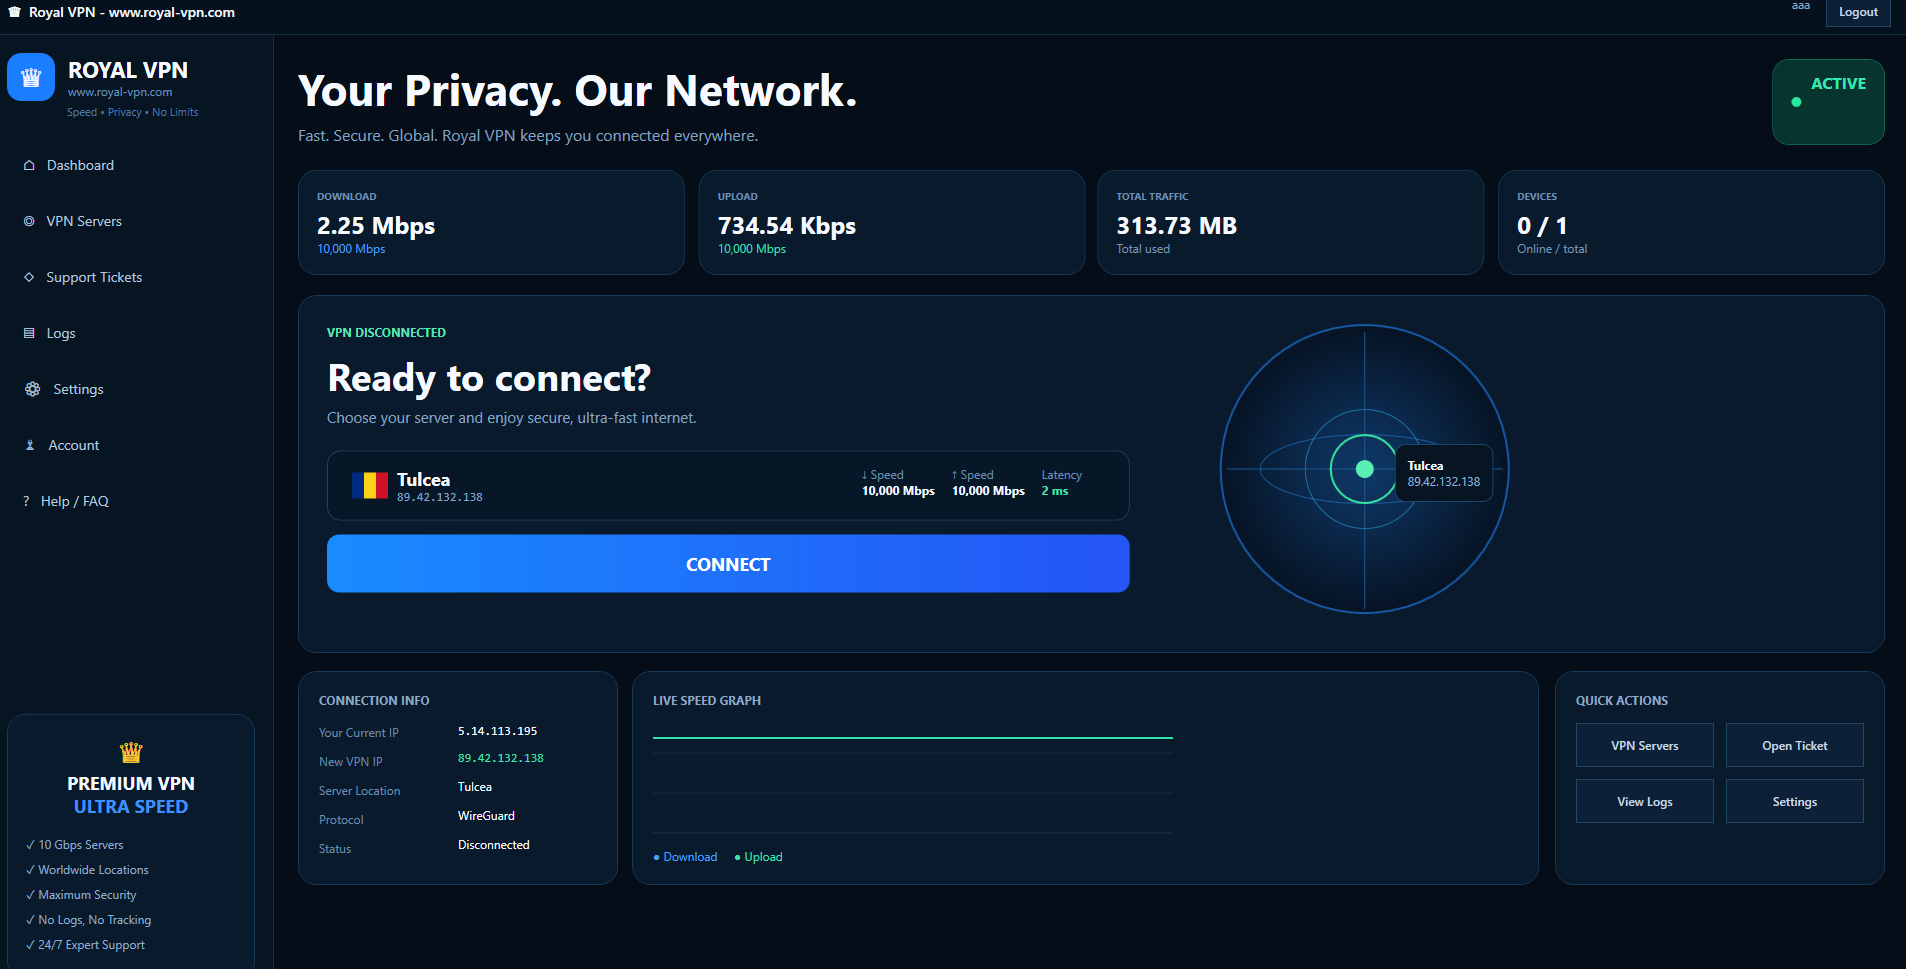Click the Open Ticket quick action

[1794, 745]
